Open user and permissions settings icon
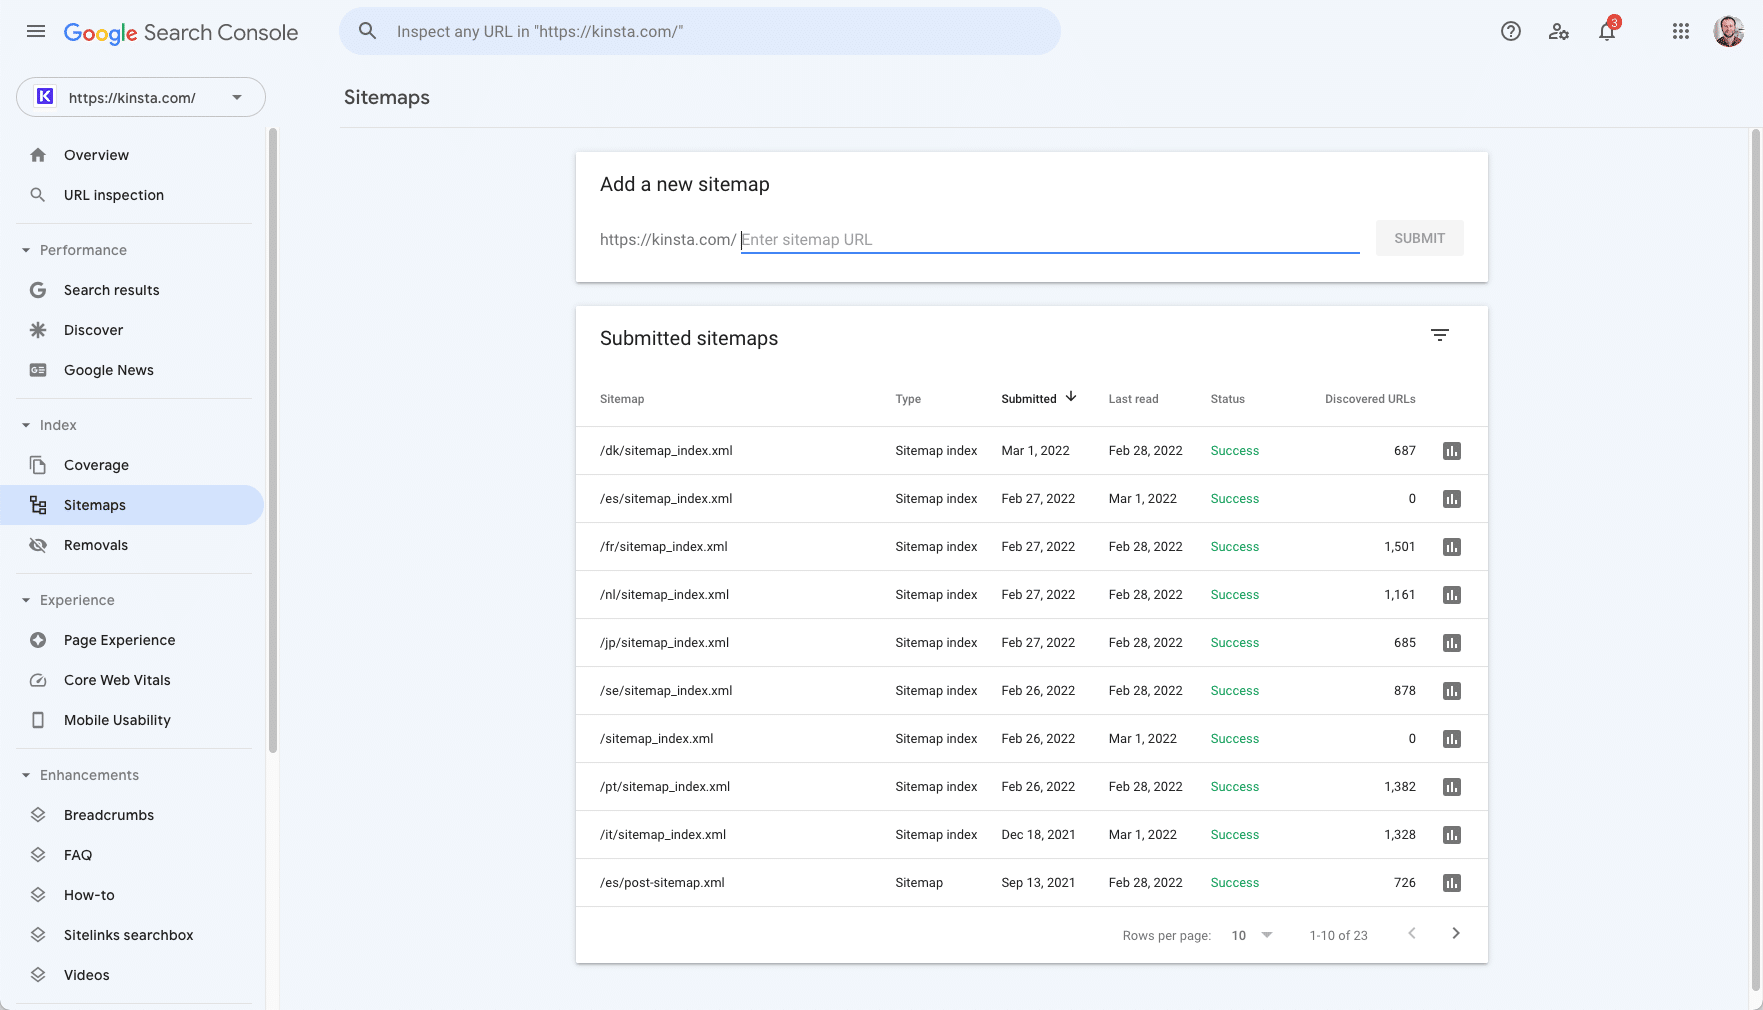 tap(1558, 31)
